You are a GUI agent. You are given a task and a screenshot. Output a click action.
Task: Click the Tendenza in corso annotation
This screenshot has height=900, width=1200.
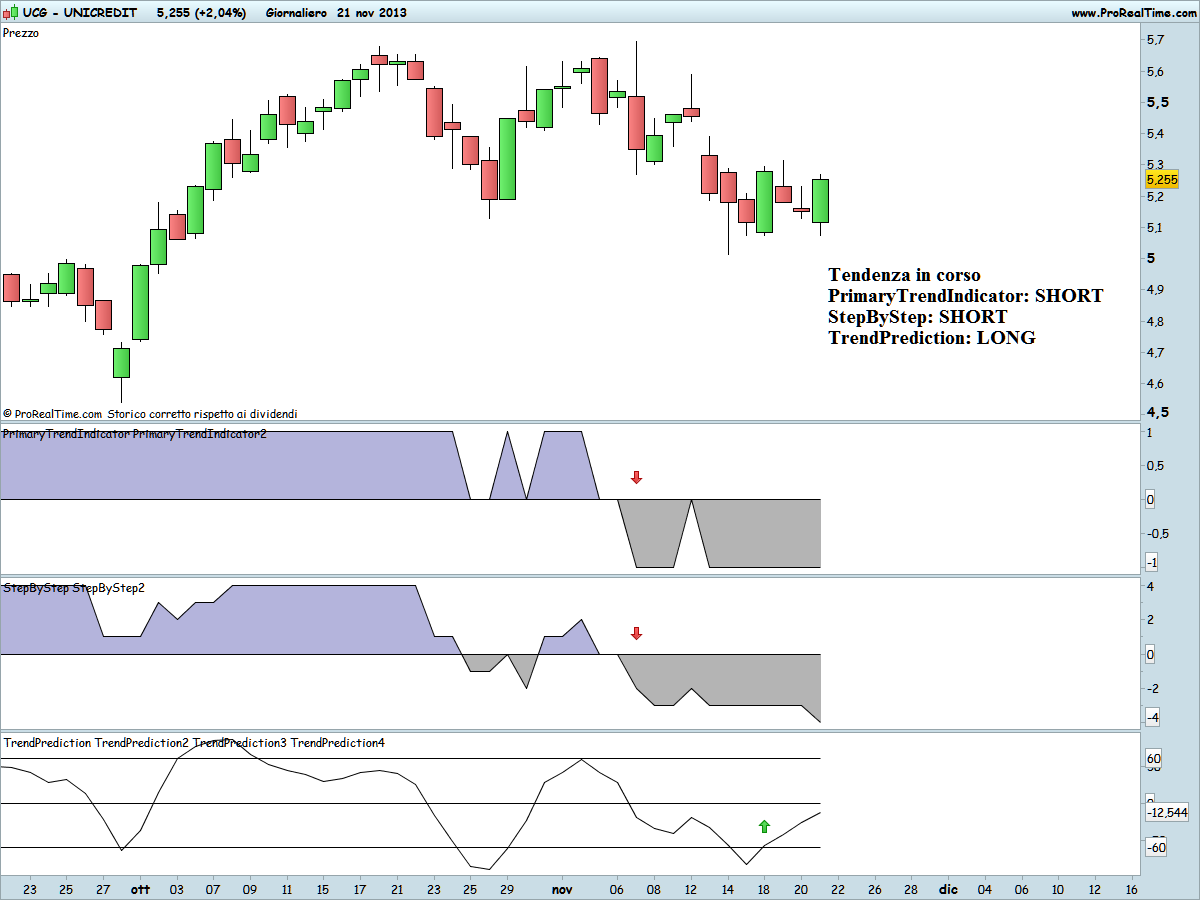[x=904, y=275]
